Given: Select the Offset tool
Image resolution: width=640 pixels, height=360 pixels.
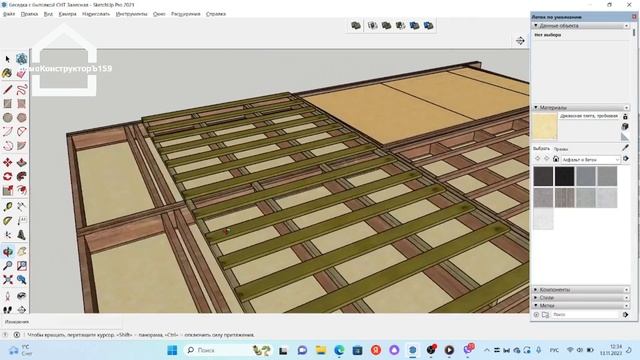Looking at the screenshot, I should pyautogui.click(x=22, y=190).
